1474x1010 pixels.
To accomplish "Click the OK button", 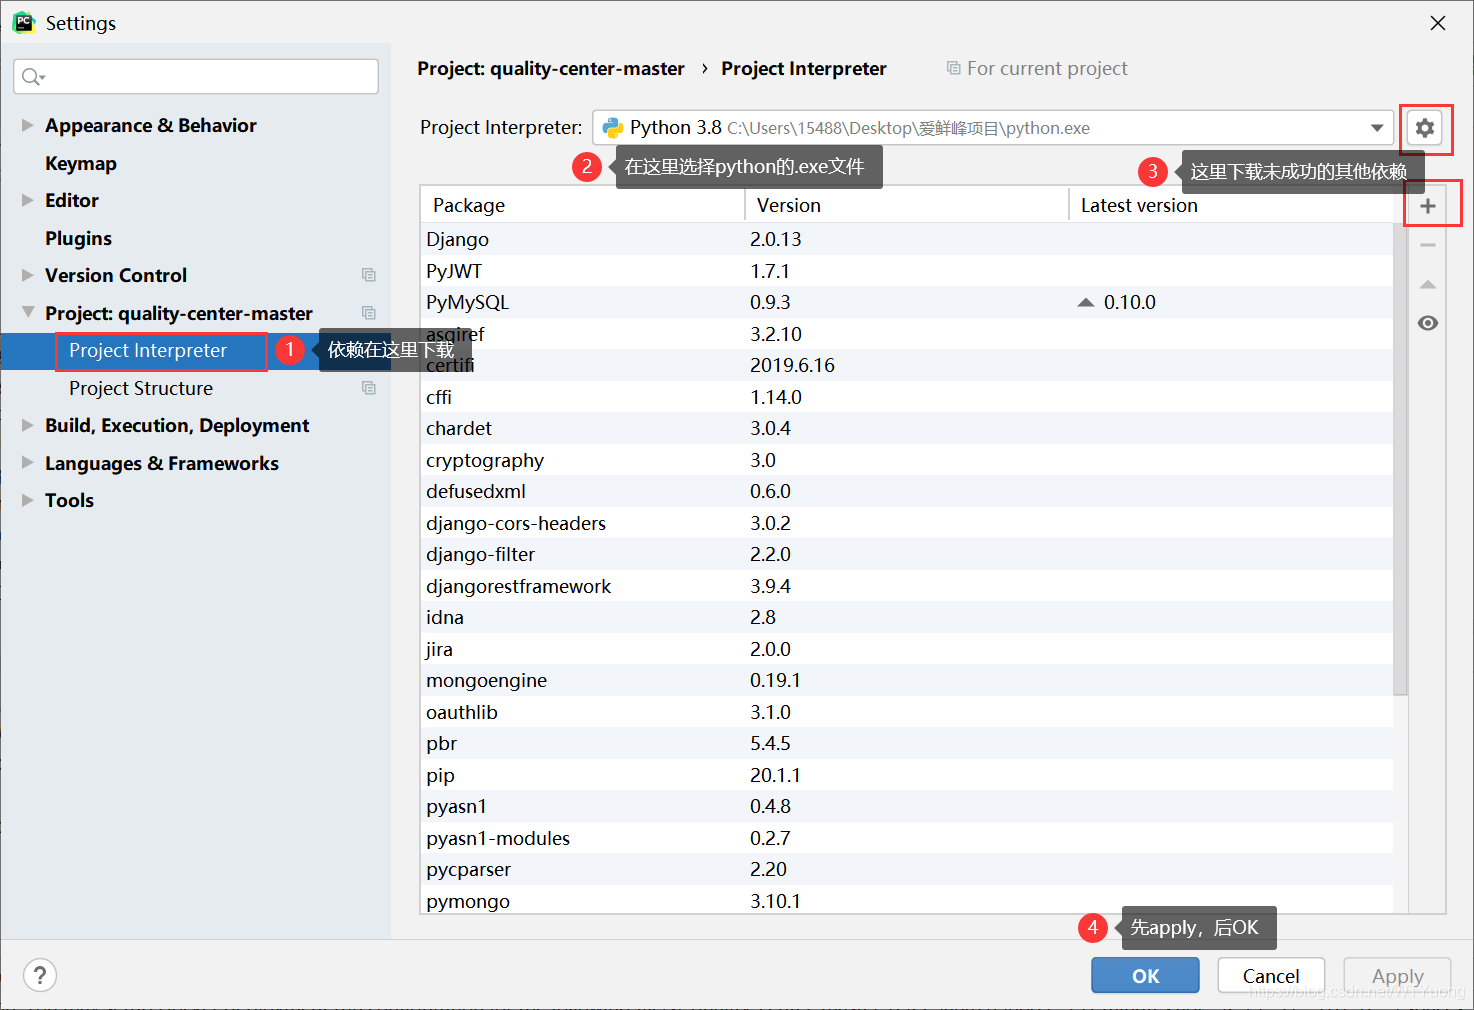I will (1145, 975).
